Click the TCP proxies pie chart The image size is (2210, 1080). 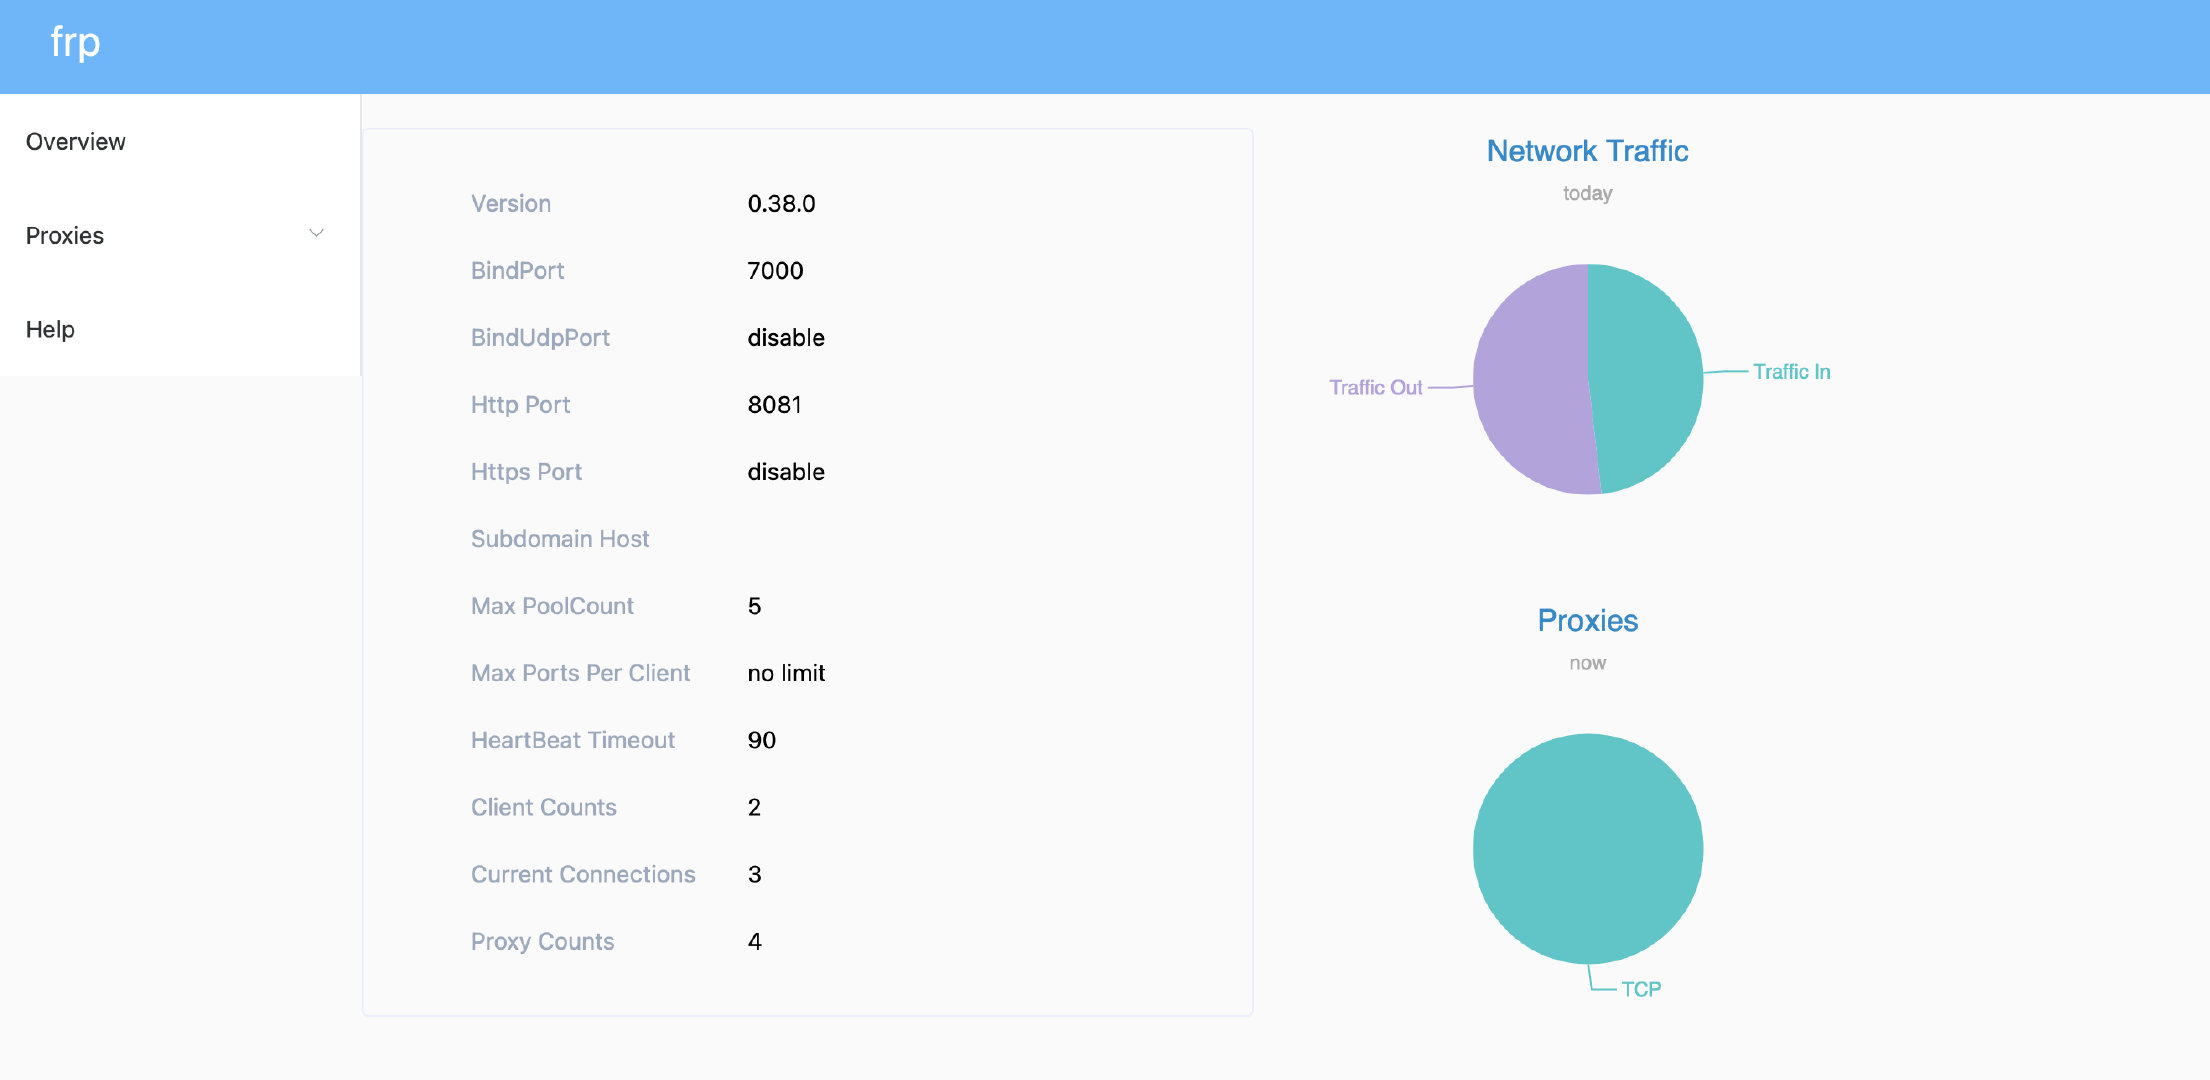[1588, 849]
